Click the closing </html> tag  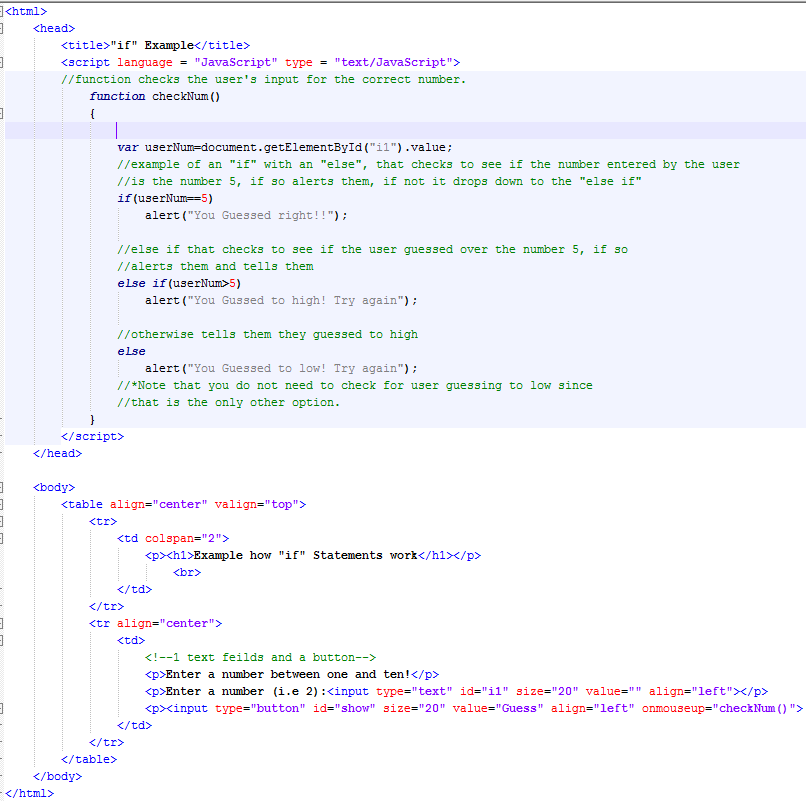pyautogui.click(x=29, y=793)
